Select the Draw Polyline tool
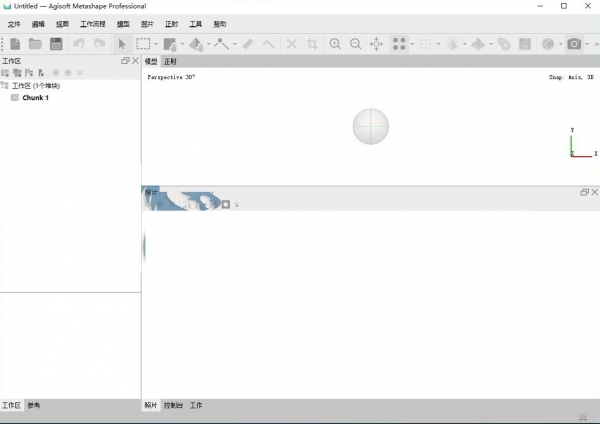The image size is (600, 424). (222, 44)
